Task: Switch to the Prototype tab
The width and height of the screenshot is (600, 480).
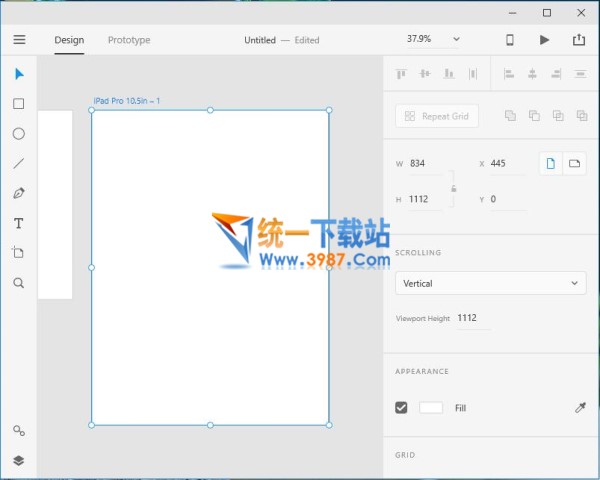Action: (x=129, y=40)
